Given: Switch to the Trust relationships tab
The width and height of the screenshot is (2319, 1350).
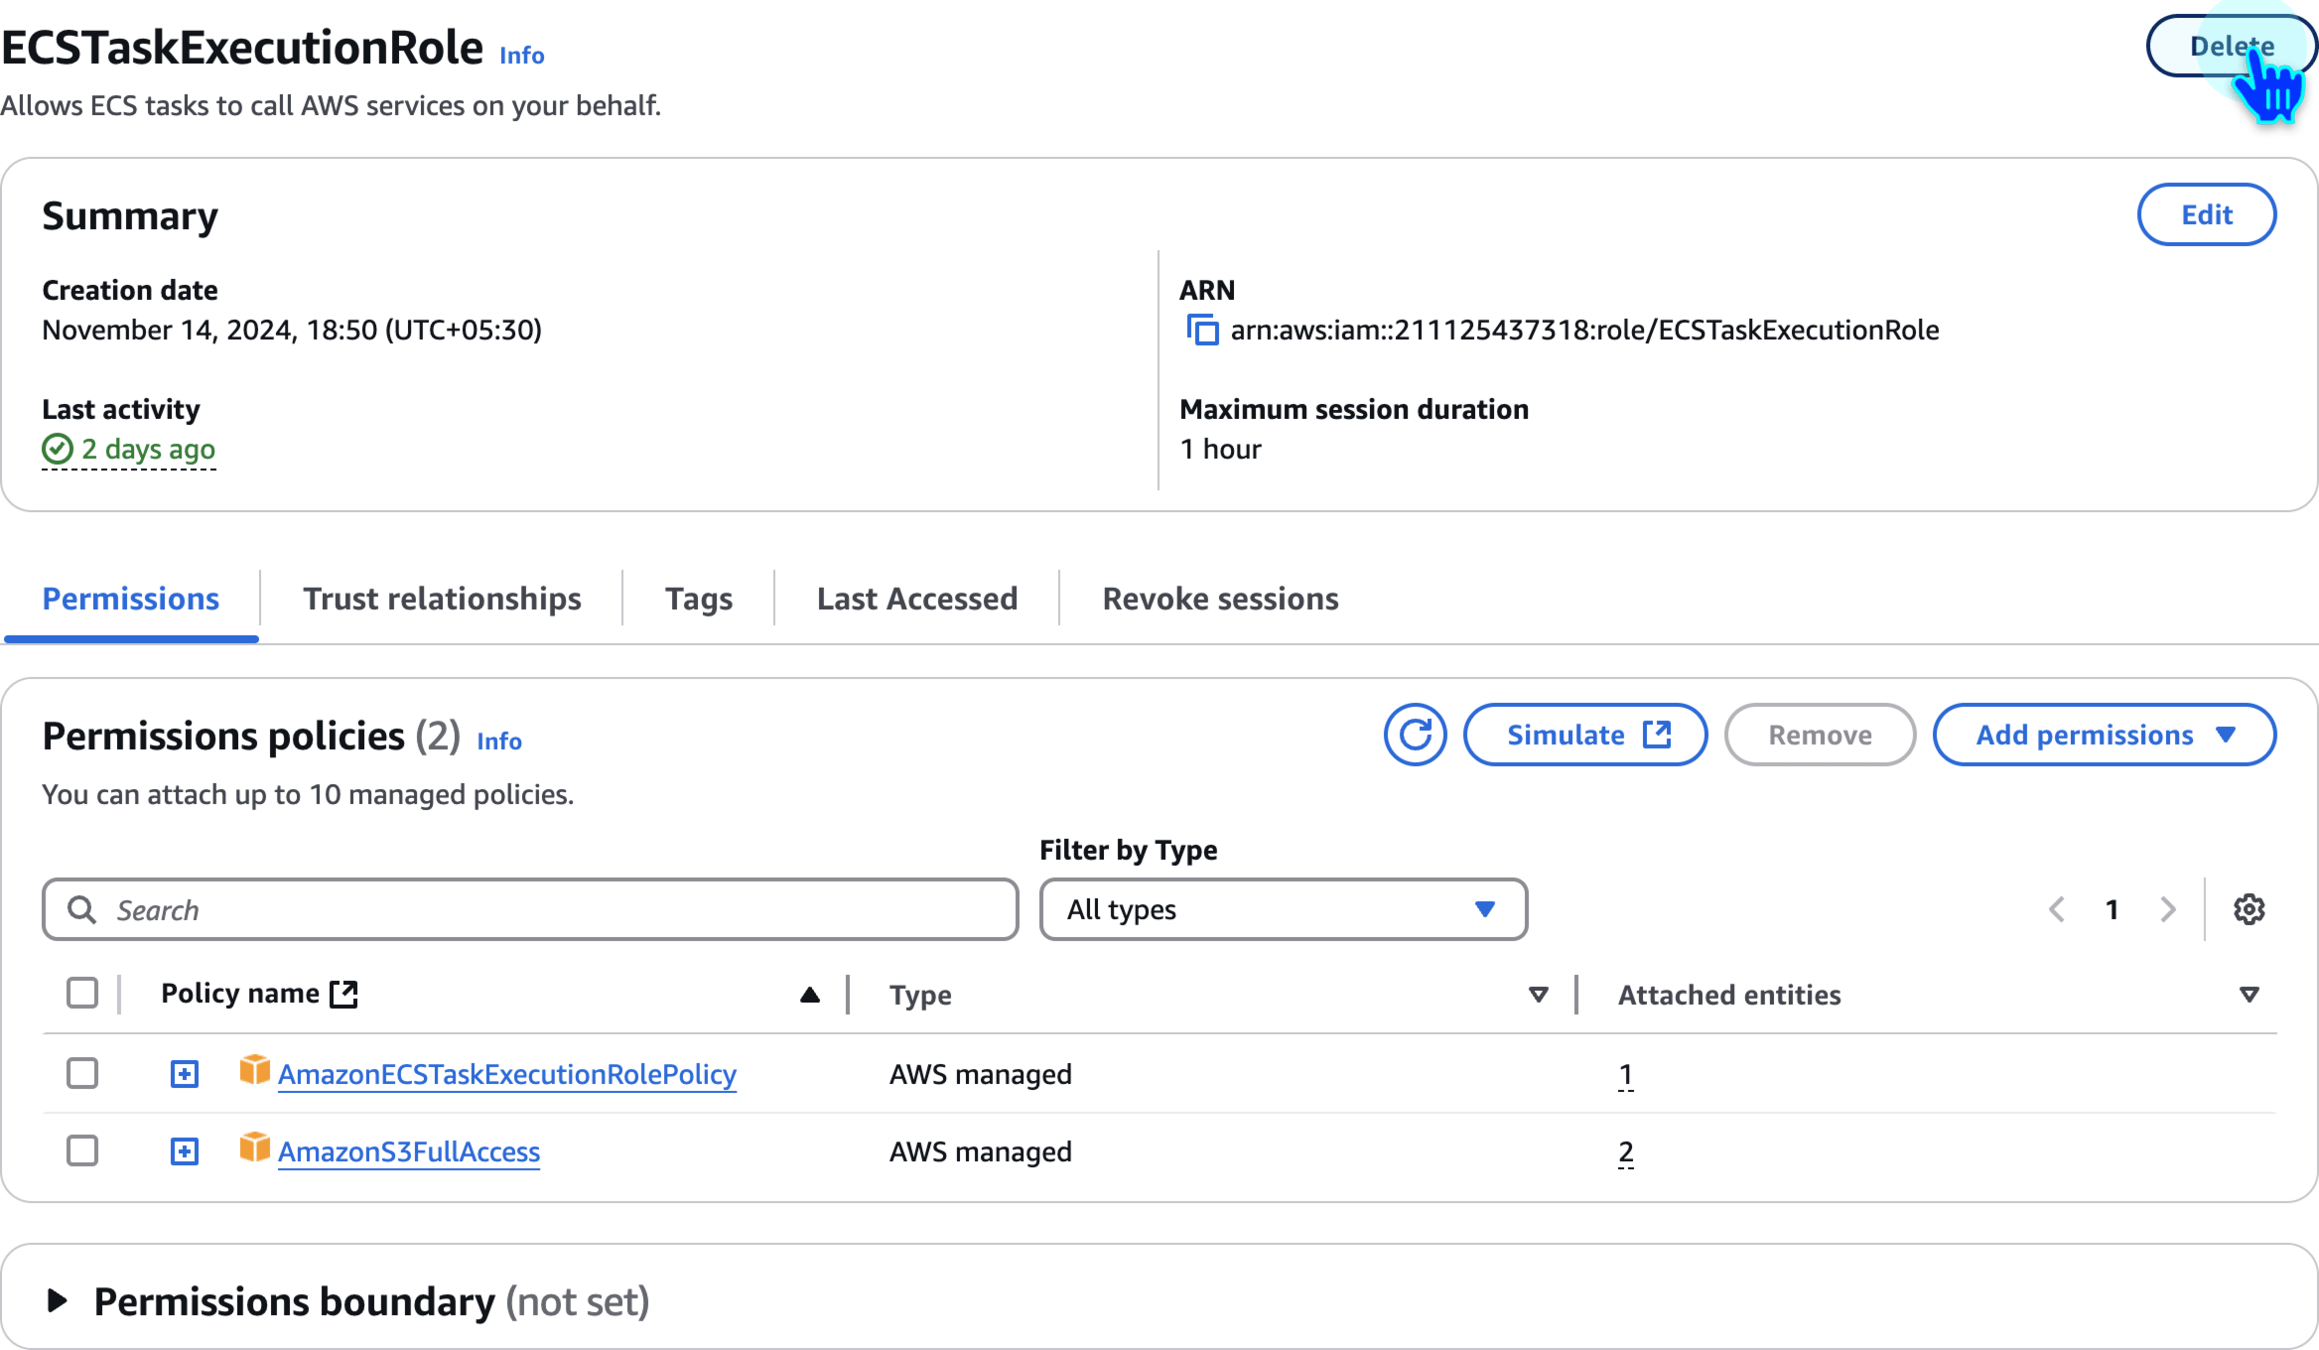Looking at the screenshot, I should (441, 598).
